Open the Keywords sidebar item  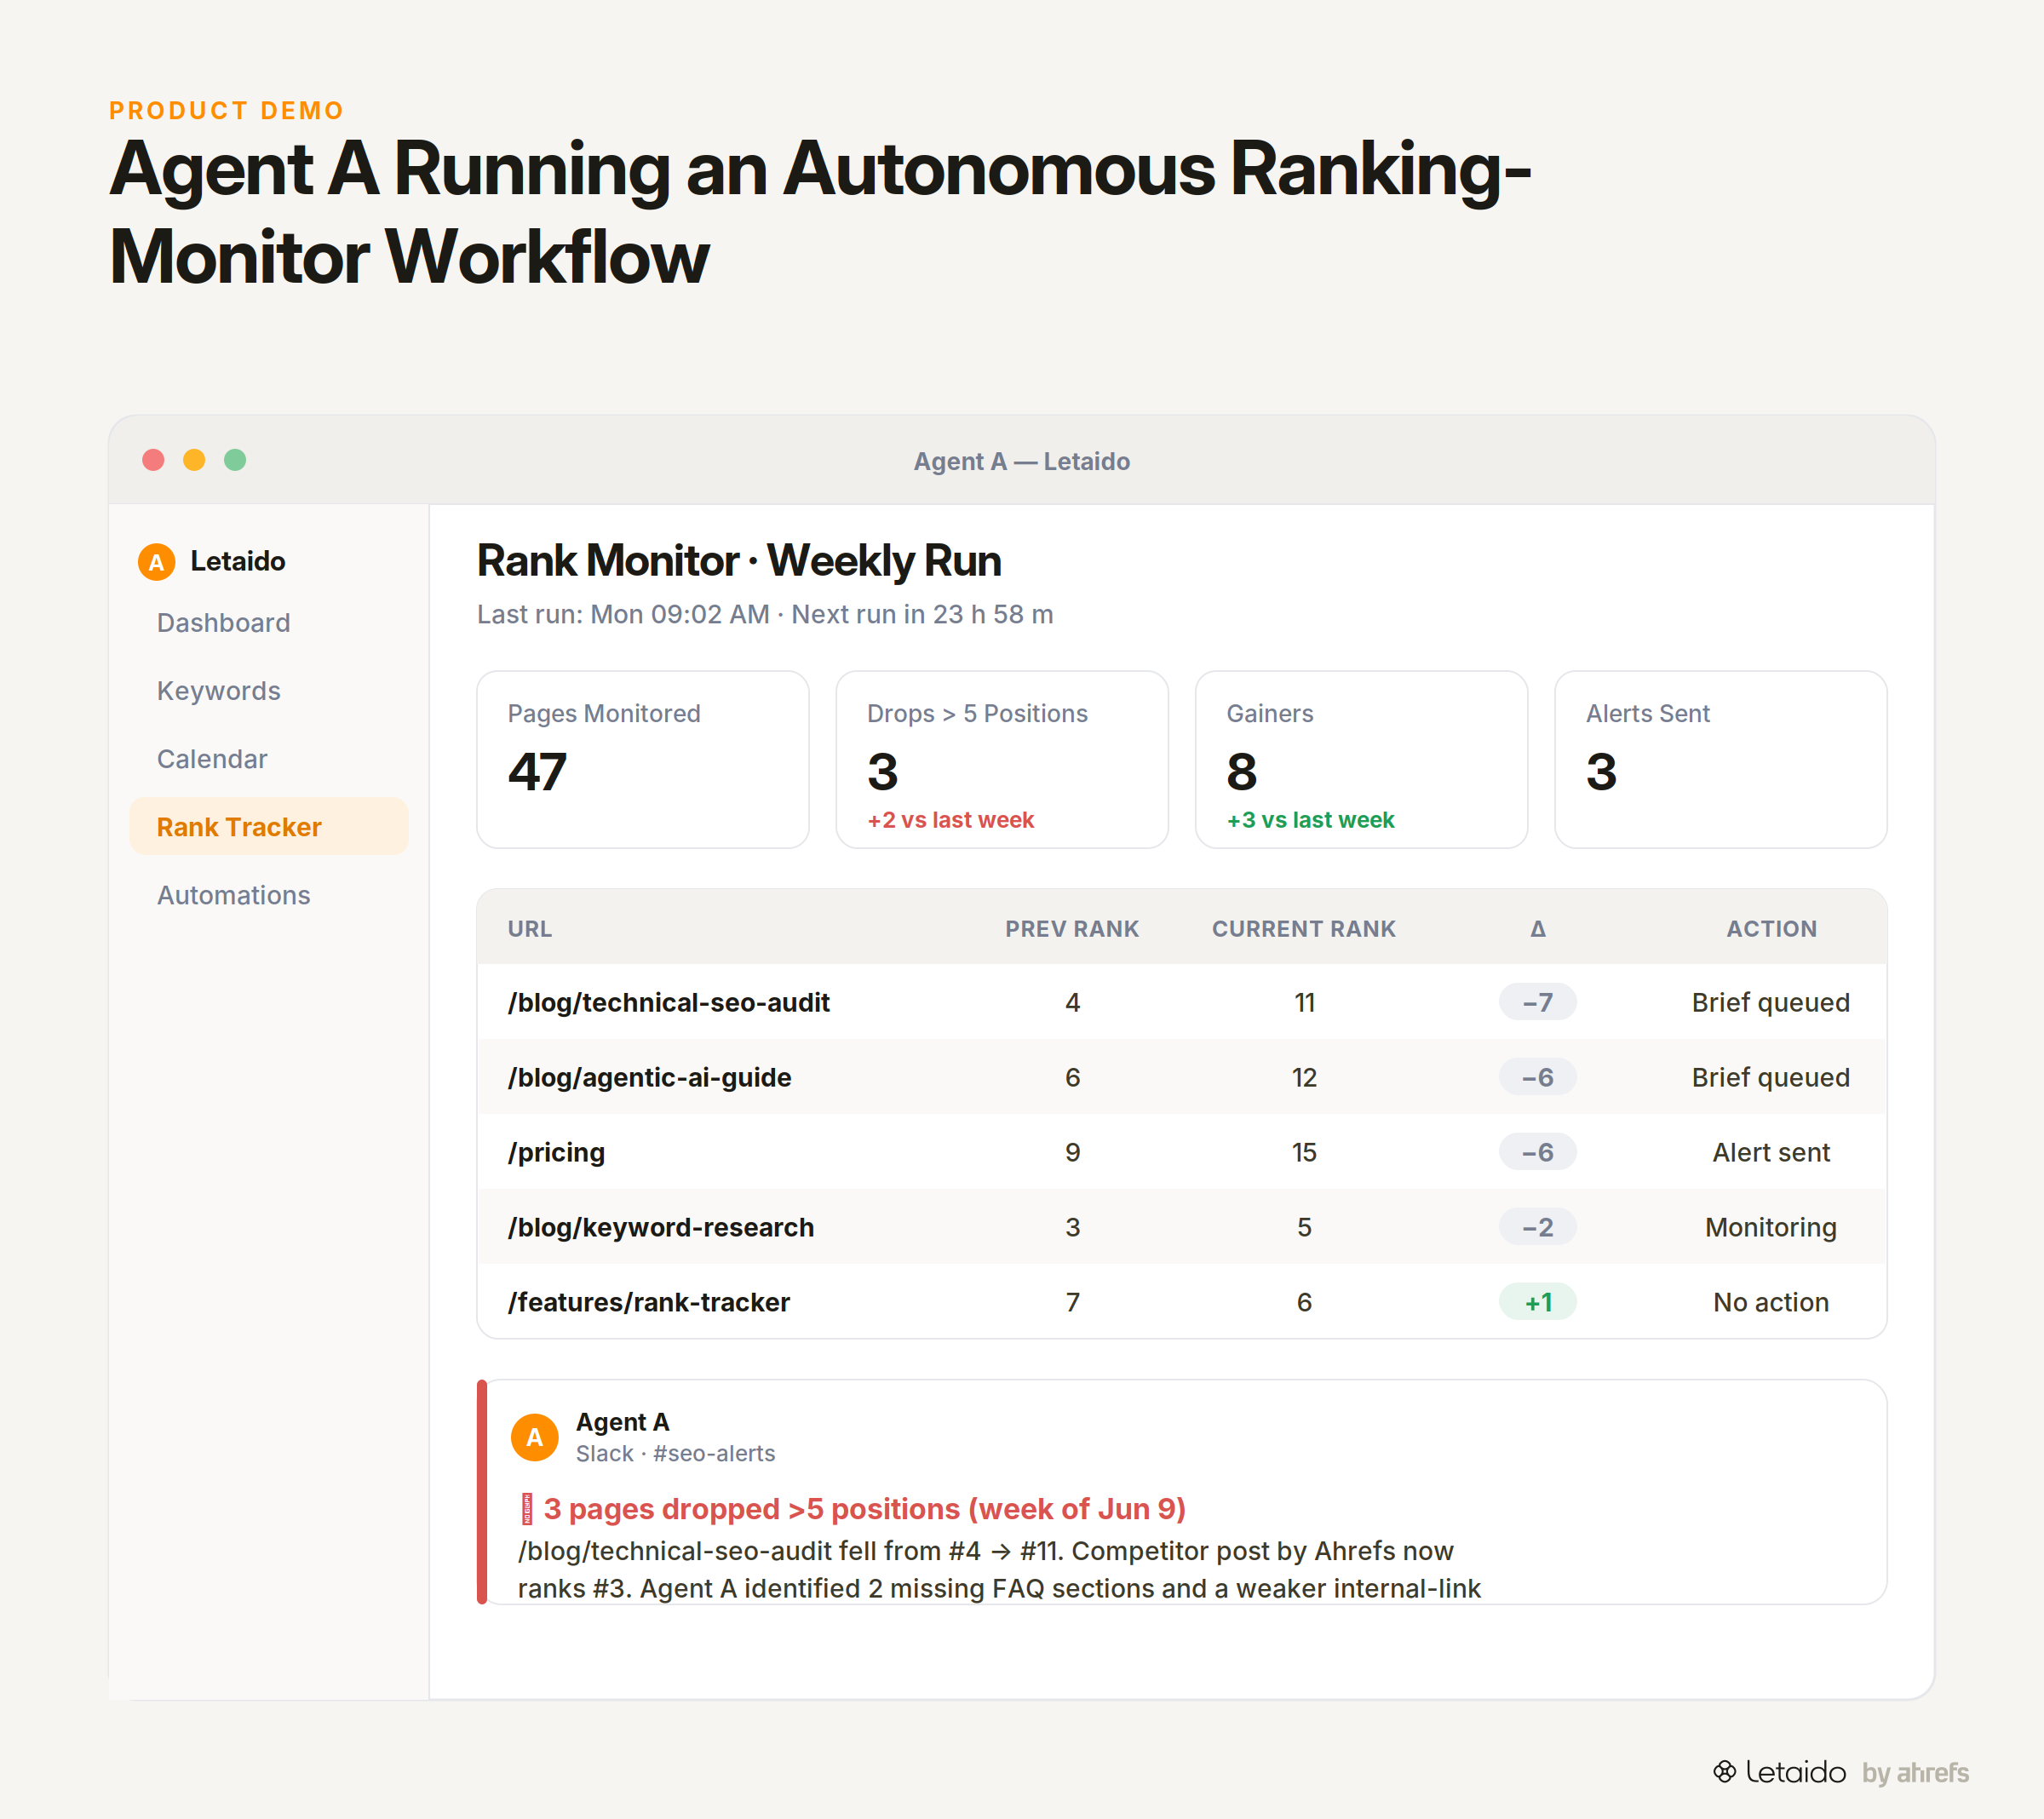point(269,691)
